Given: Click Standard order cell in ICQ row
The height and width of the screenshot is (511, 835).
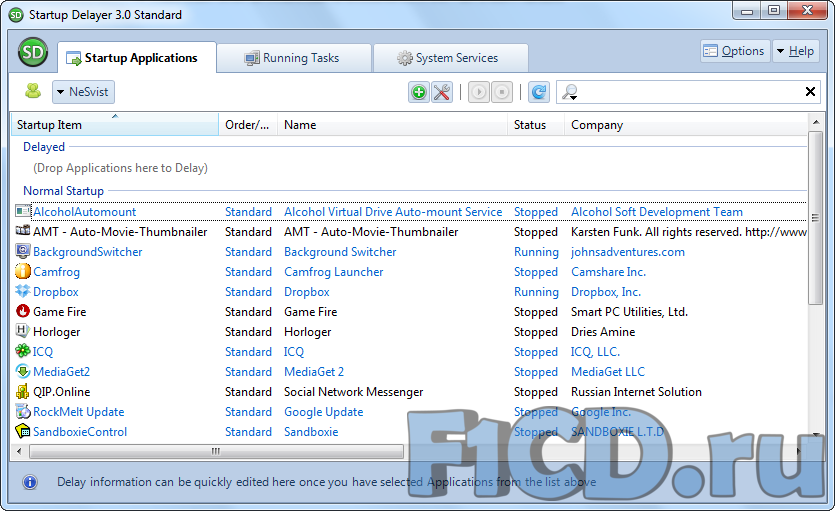Looking at the screenshot, I should click(x=248, y=352).
